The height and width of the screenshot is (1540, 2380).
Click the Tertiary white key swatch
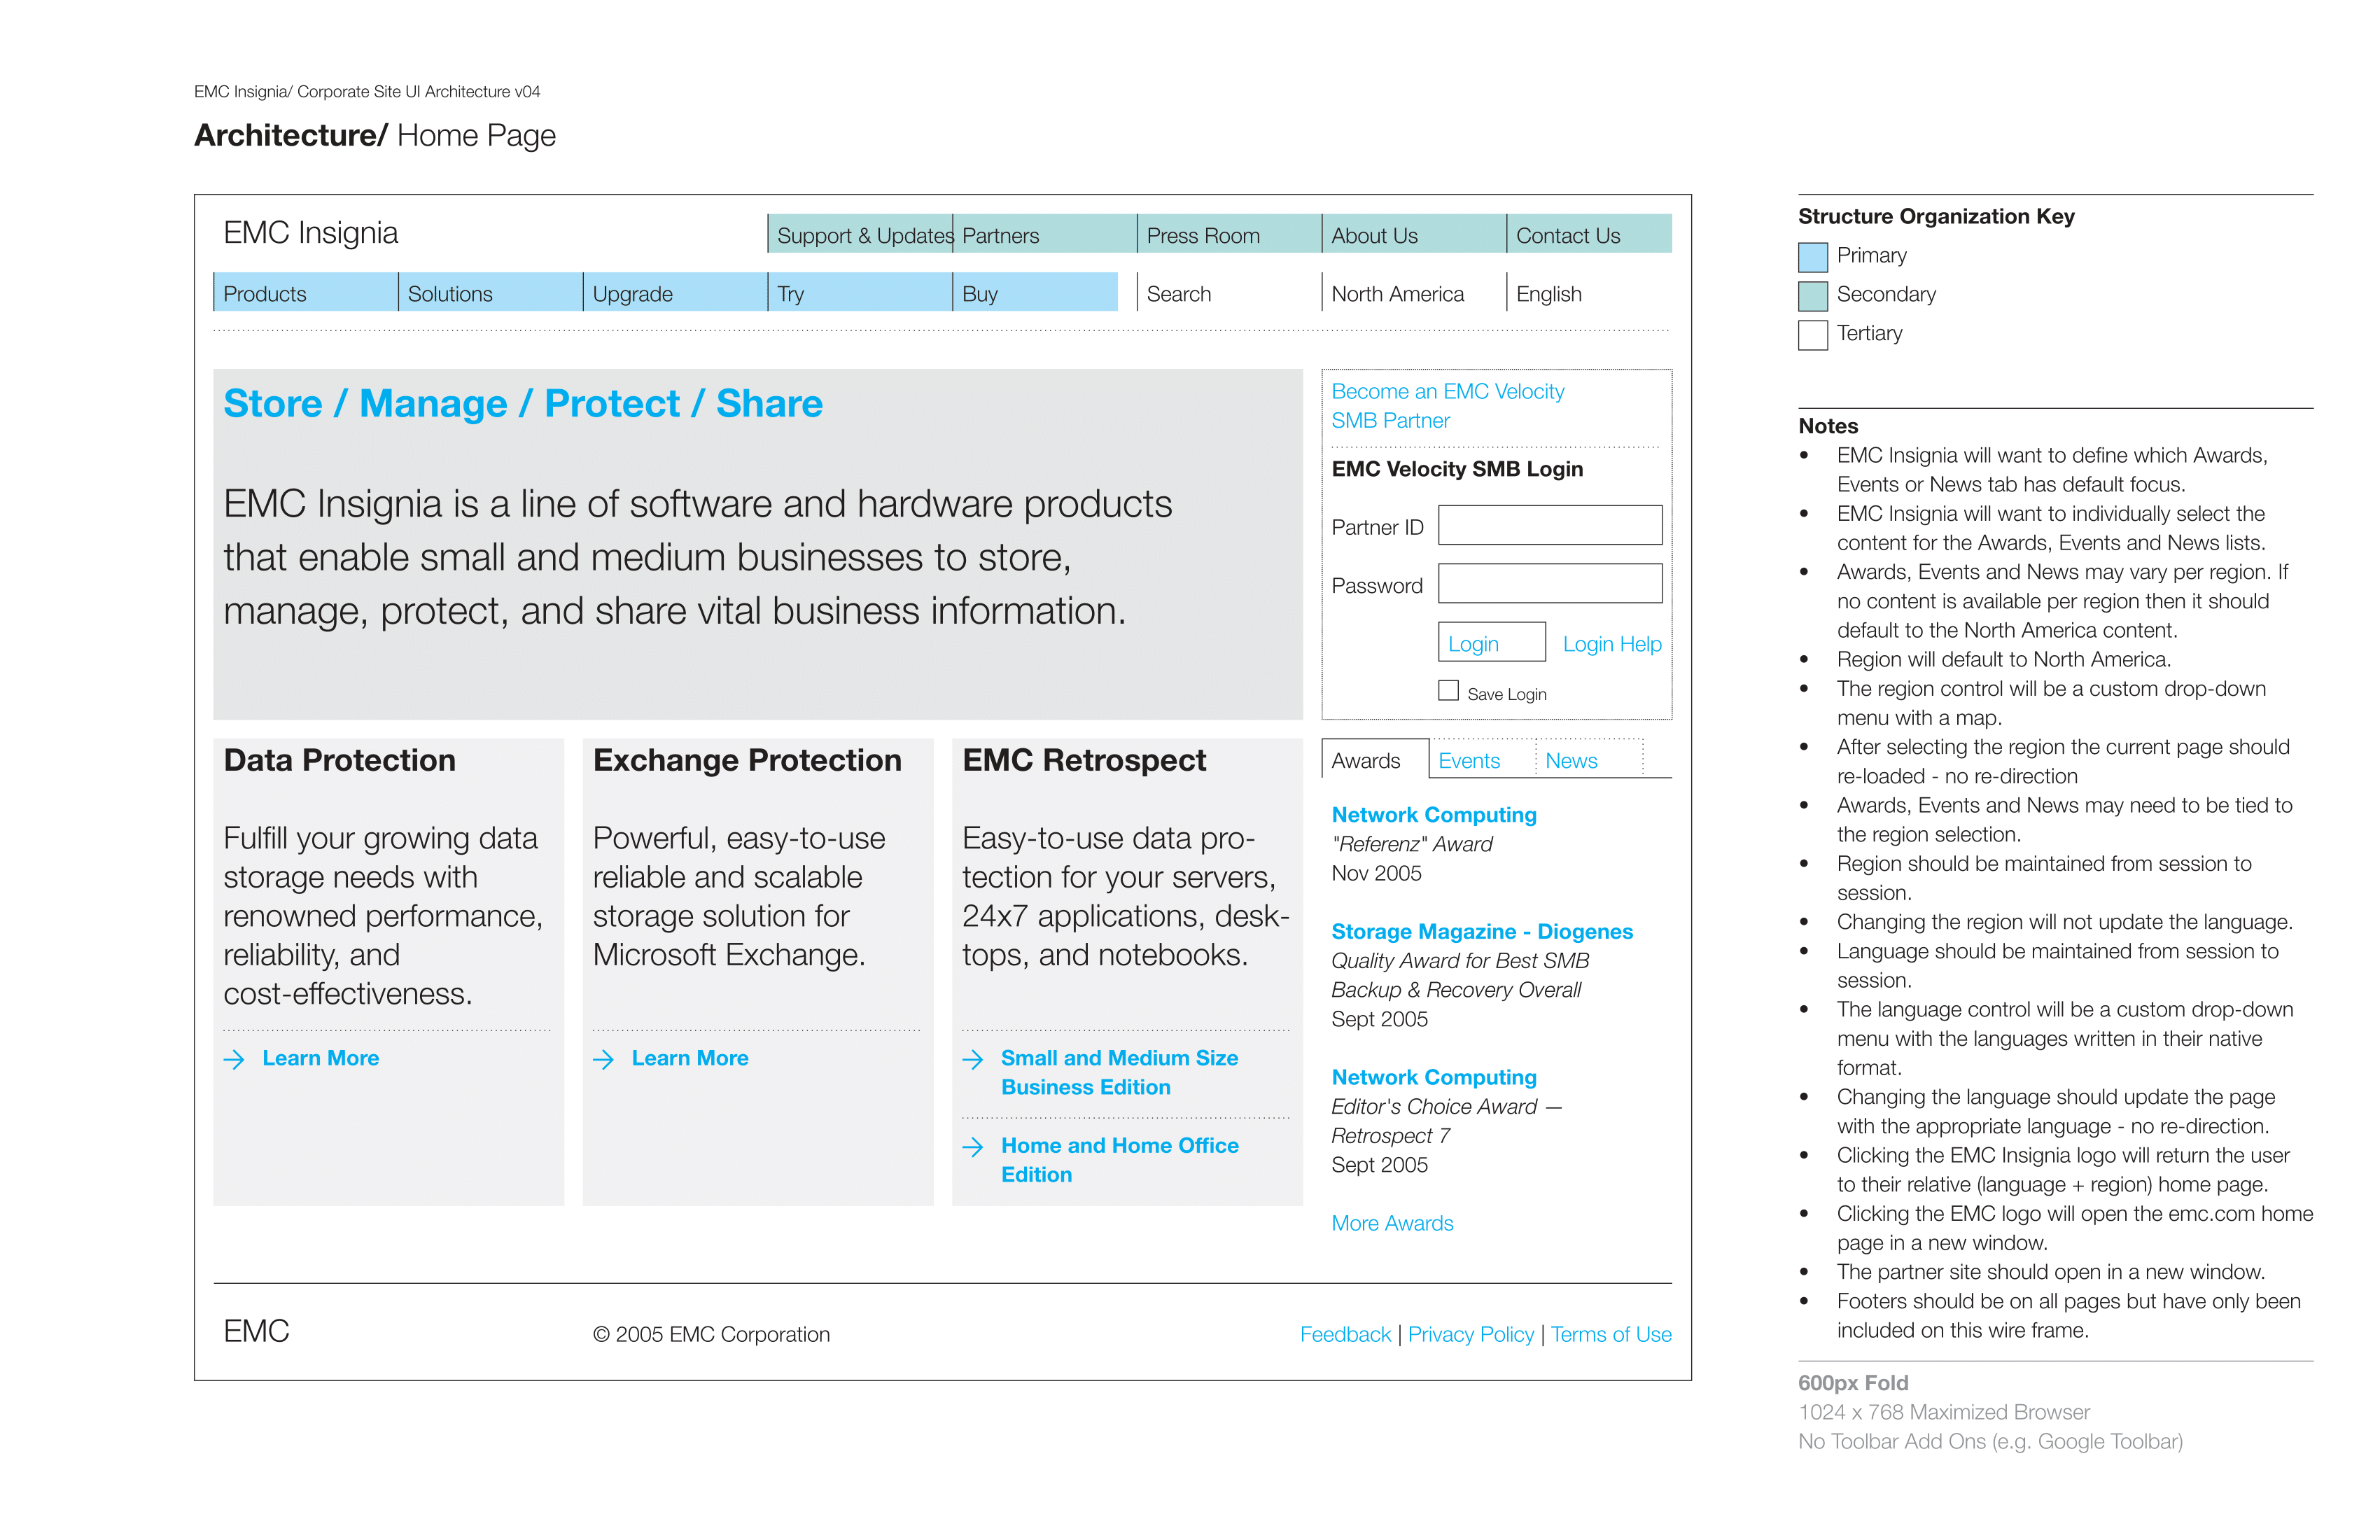click(x=1813, y=335)
